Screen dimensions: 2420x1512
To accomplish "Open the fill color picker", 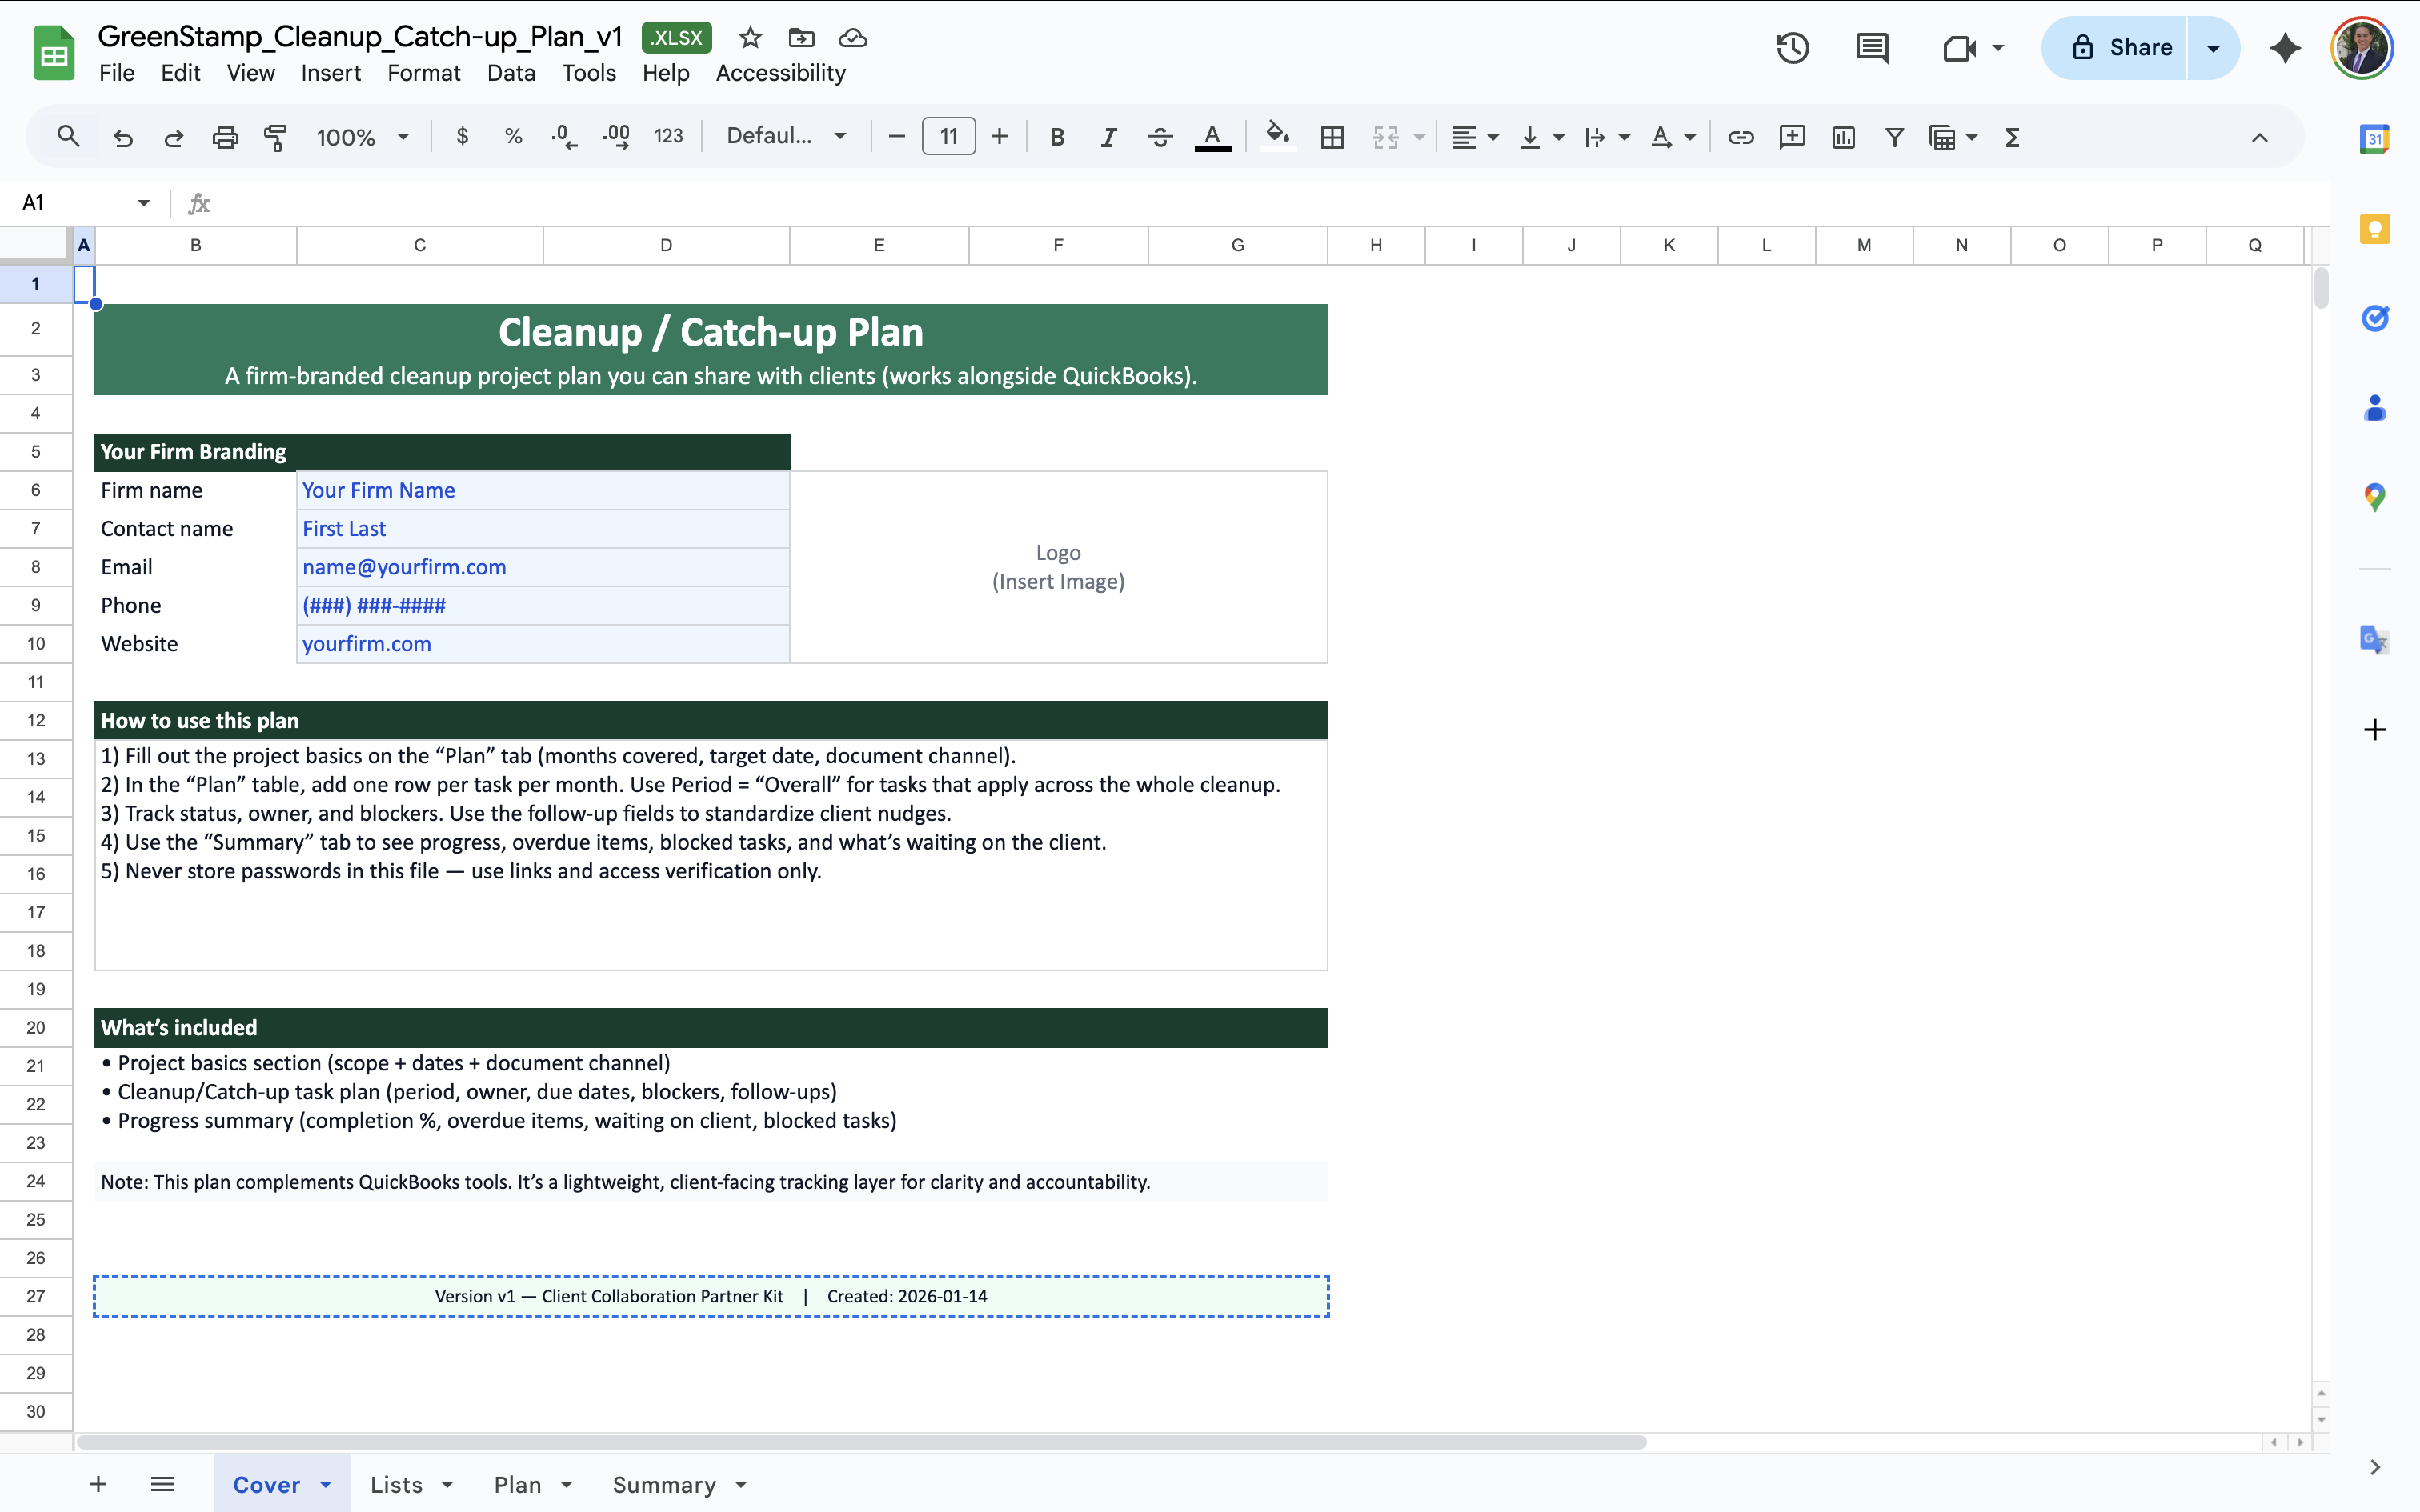I will point(1277,137).
